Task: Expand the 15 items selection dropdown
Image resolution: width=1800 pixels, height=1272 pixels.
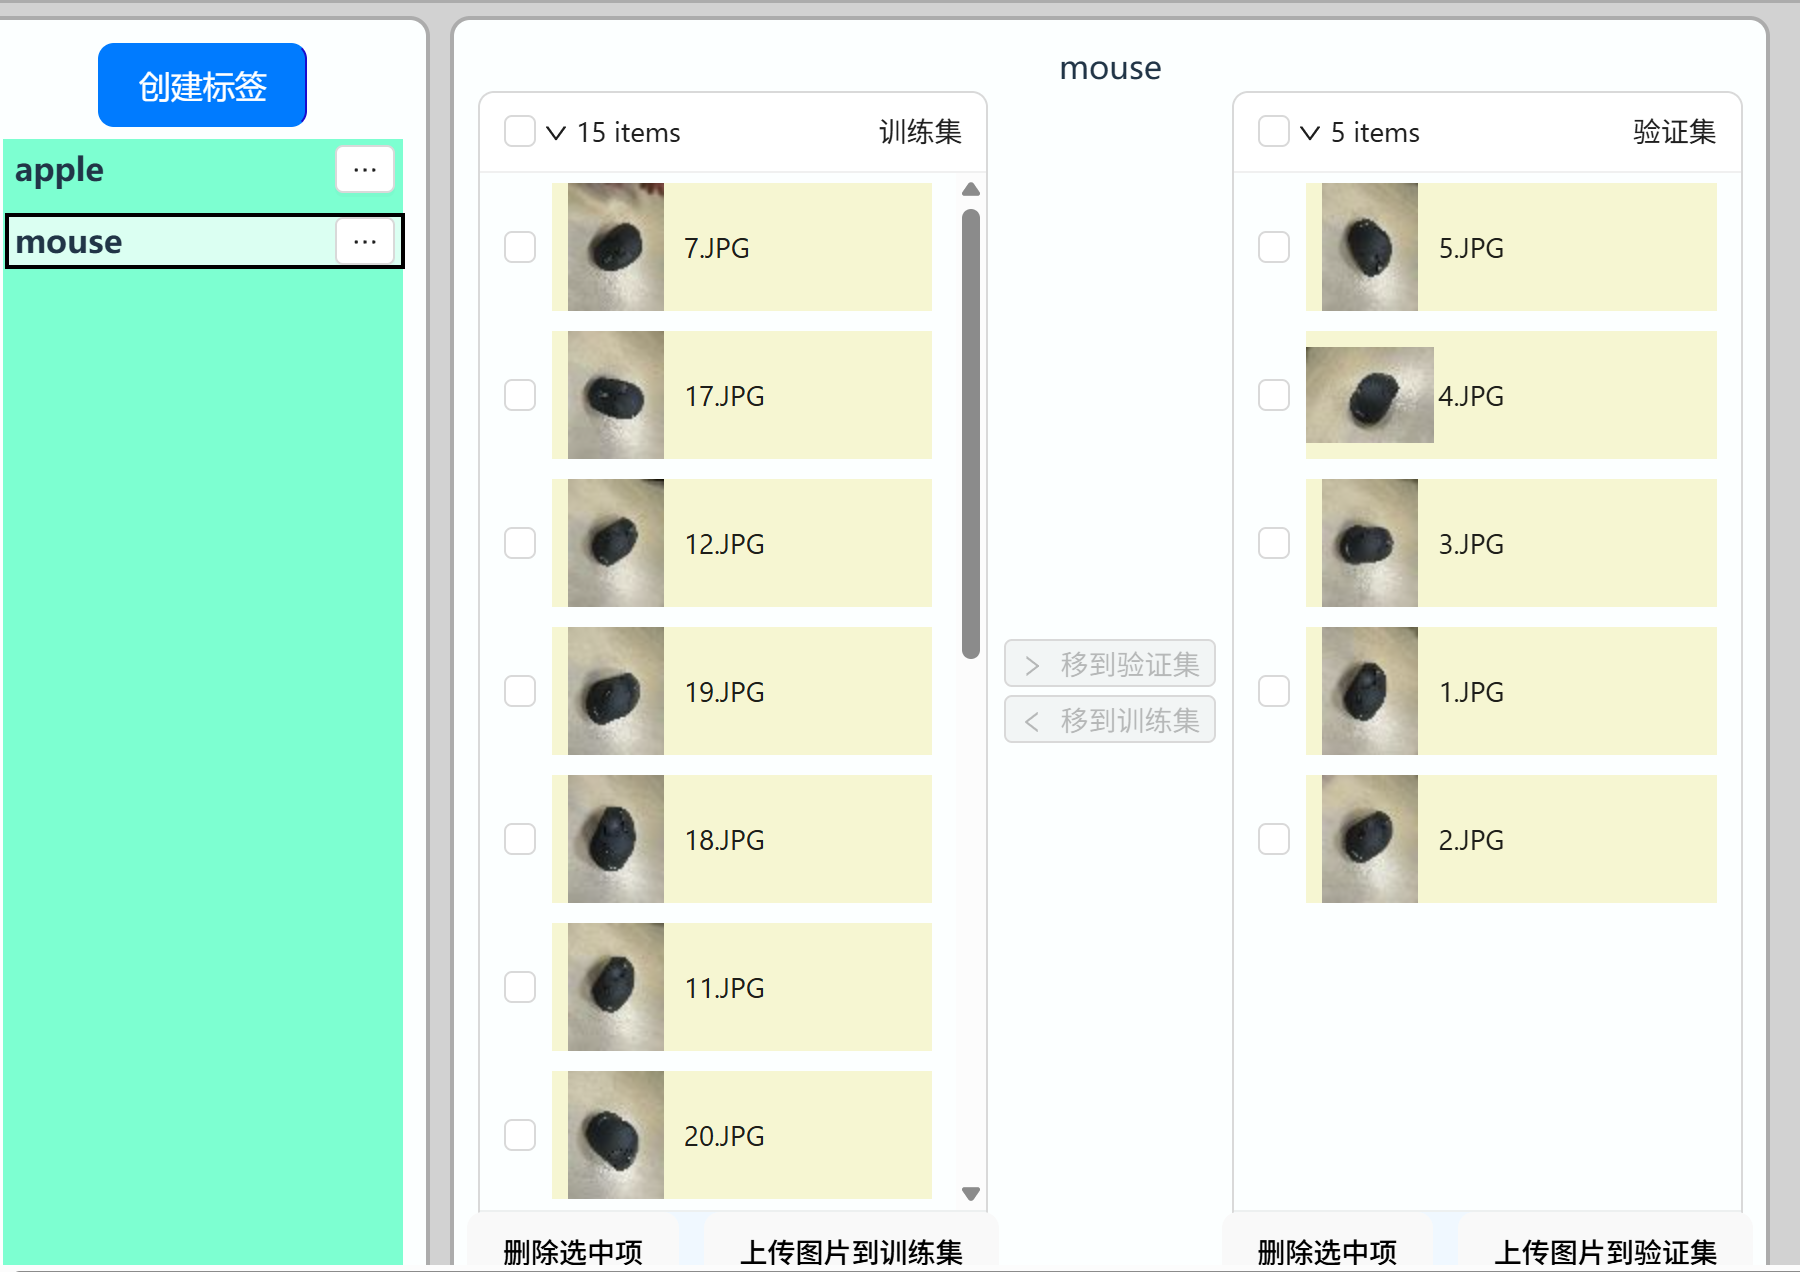Action: [556, 133]
